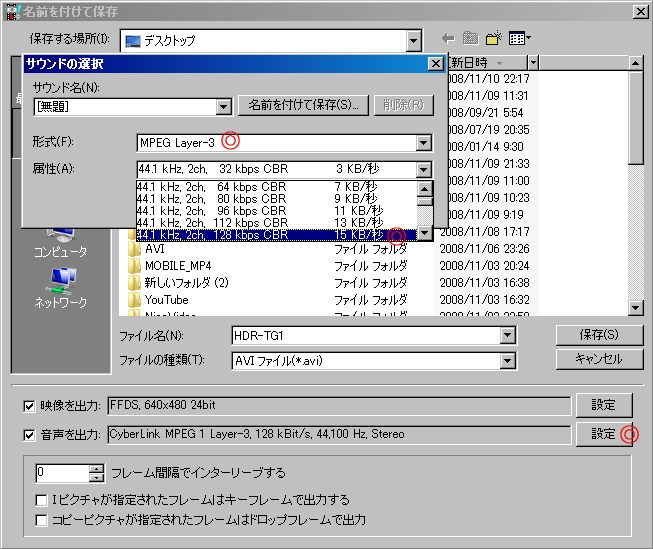The height and width of the screenshot is (549, 653).
Task: Click the 保存(S) button
Action: tap(599, 335)
